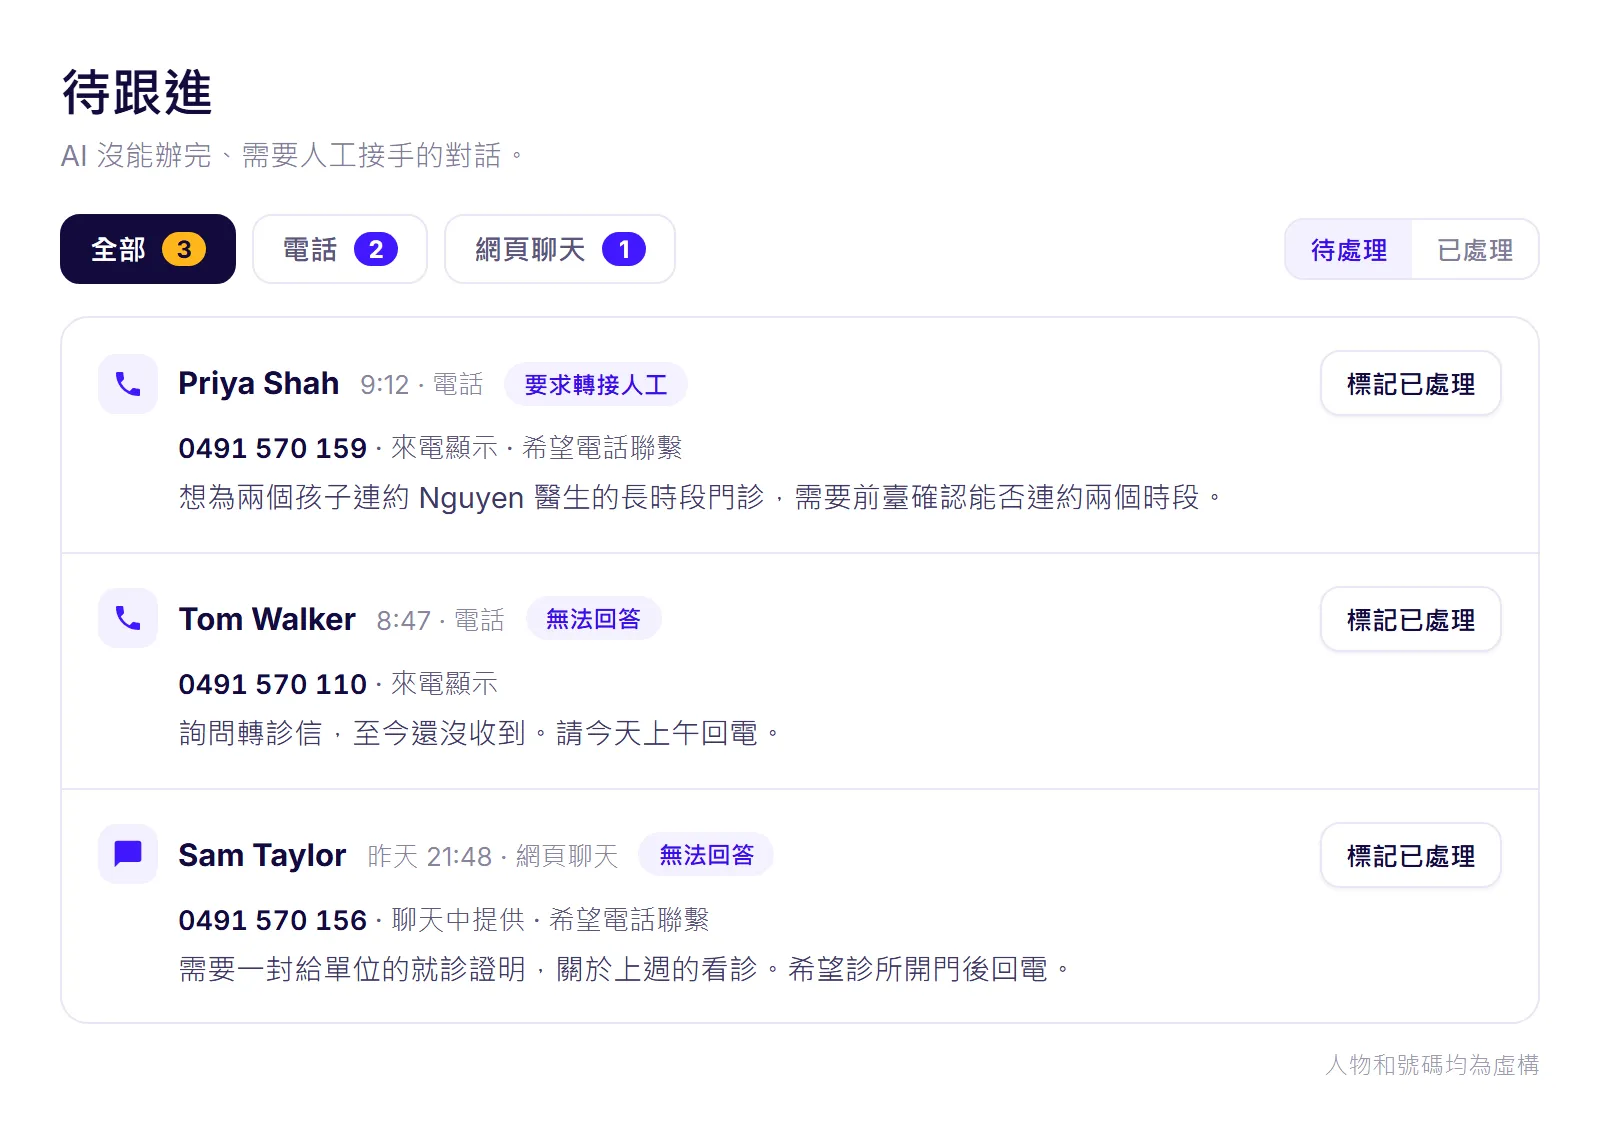
Task: Open the Priya Shah conversation name
Action: pos(258,383)
